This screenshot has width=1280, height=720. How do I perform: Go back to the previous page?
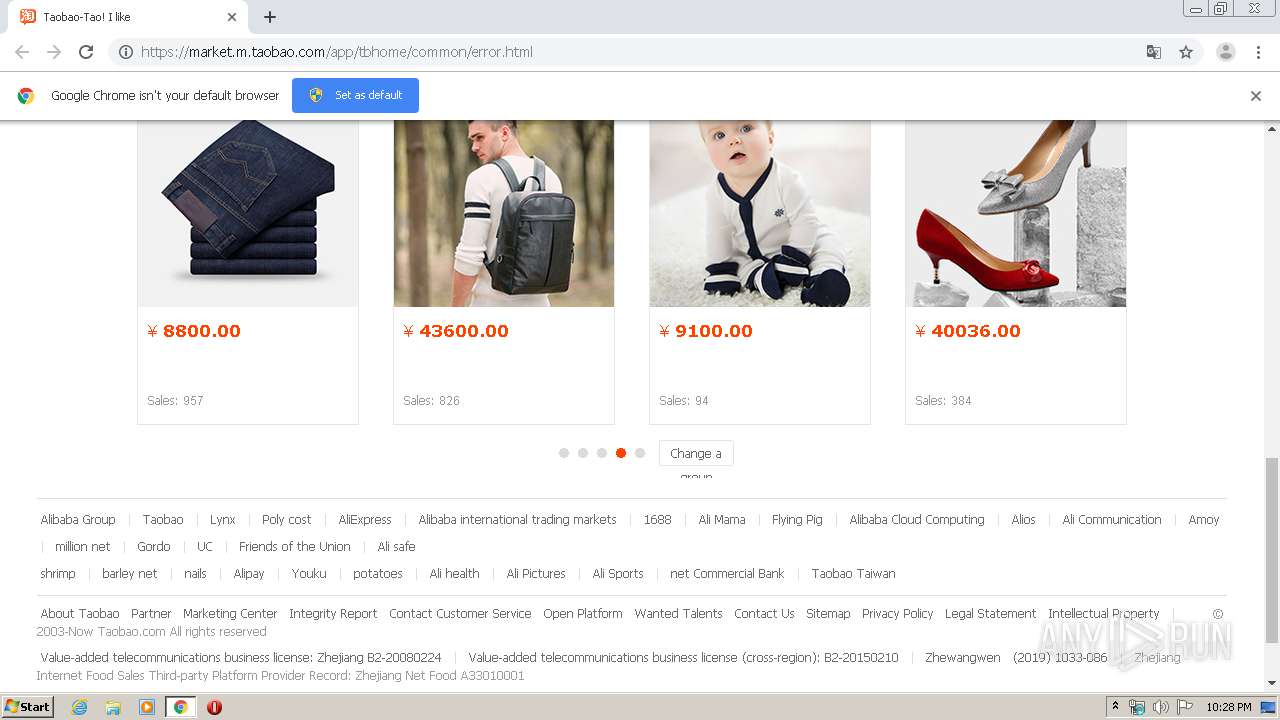(22, 52)
